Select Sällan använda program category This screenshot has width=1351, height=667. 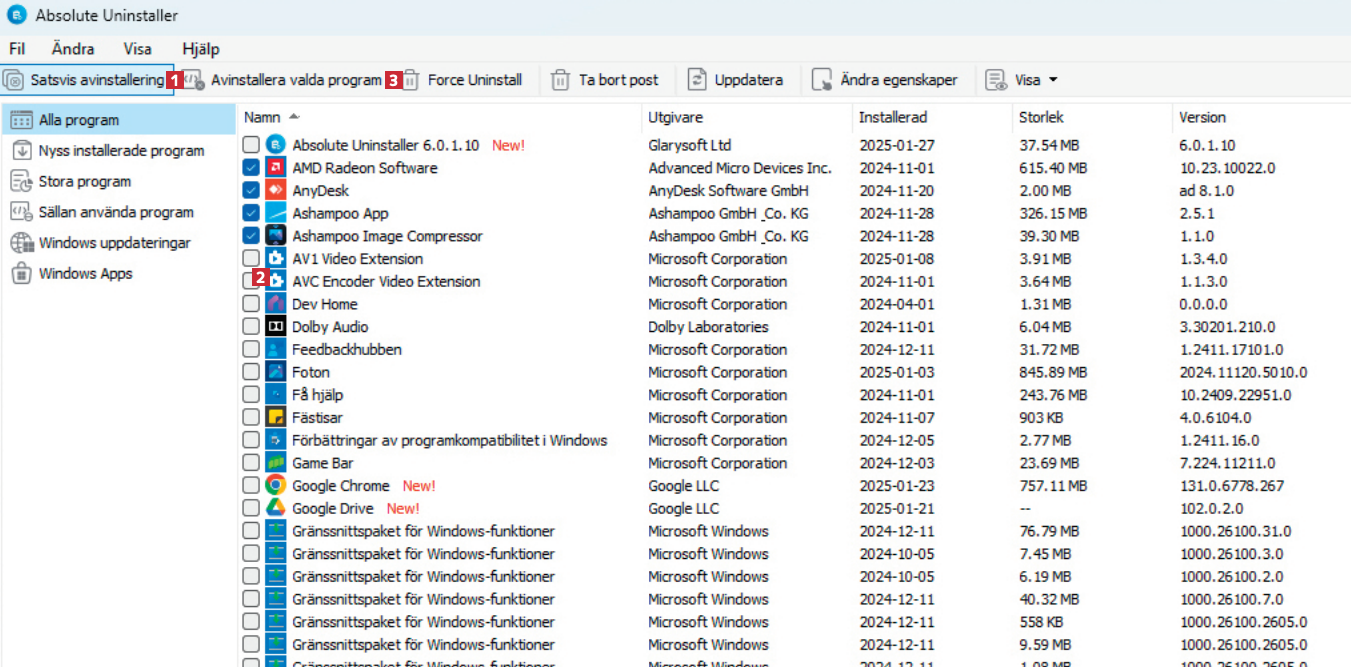(x=116, y=212)
